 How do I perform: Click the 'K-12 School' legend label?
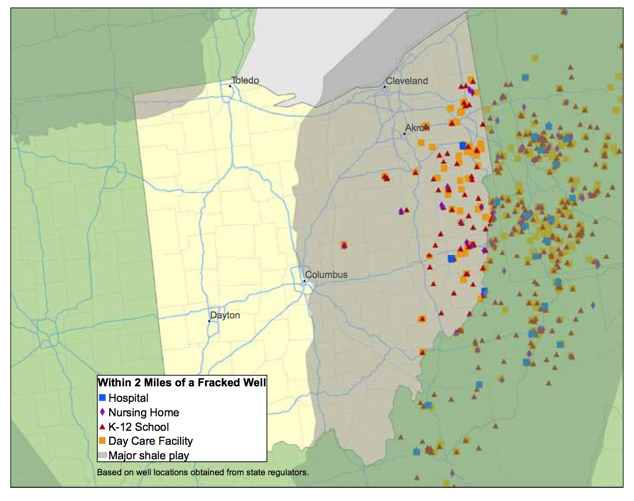click(x=139, y=427)
